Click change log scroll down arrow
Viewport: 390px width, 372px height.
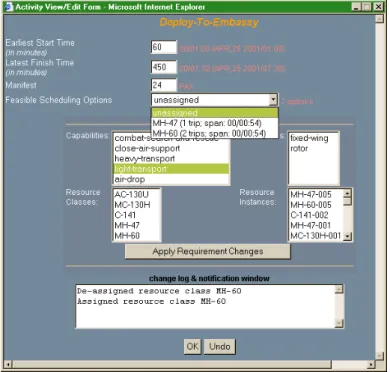[339, 323]
